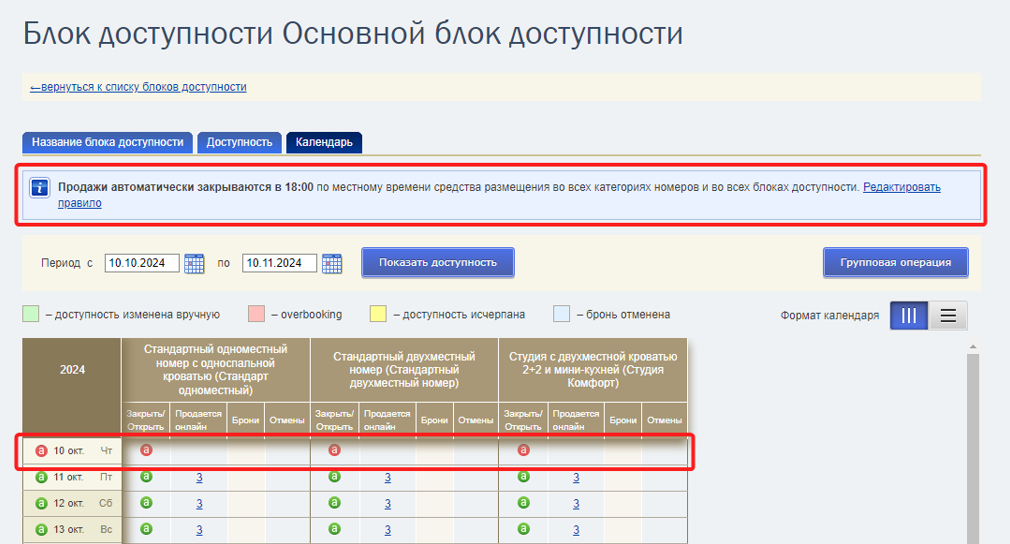Open the start date calendar picker icon
This screenshot has width=1010, height=544.
pos(194,263)
